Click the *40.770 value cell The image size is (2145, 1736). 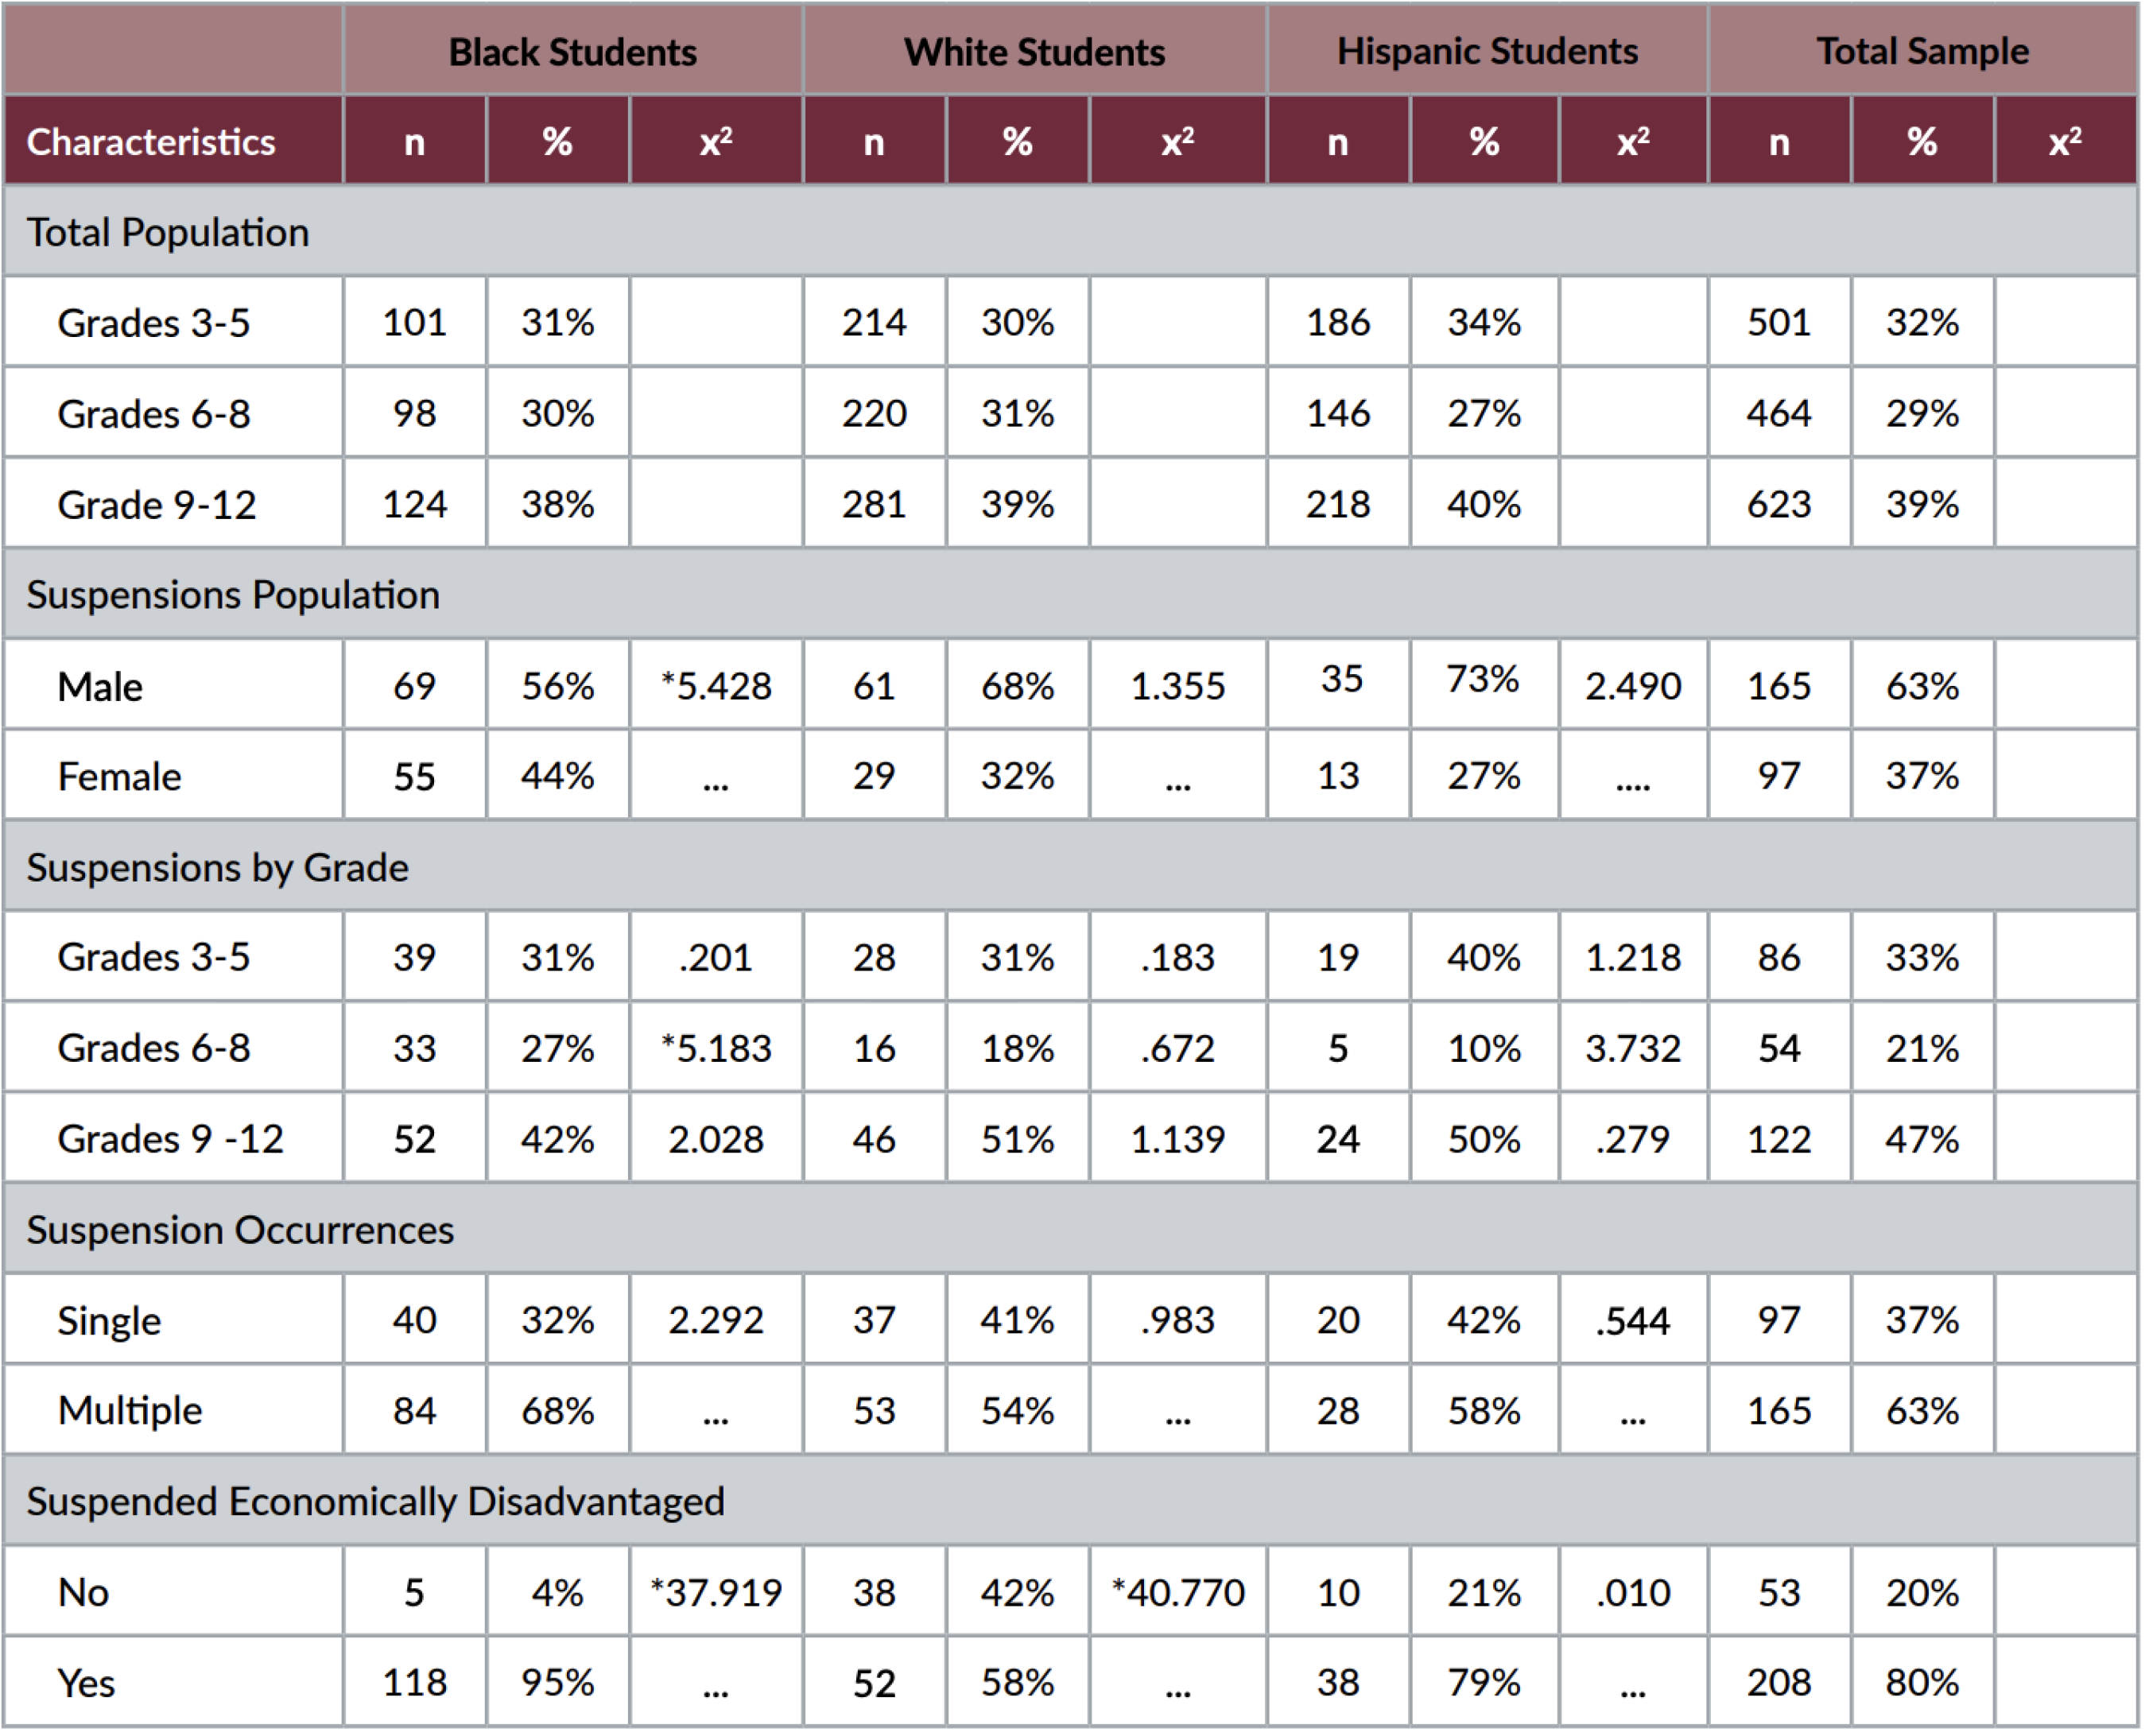click(1178, 1592)
